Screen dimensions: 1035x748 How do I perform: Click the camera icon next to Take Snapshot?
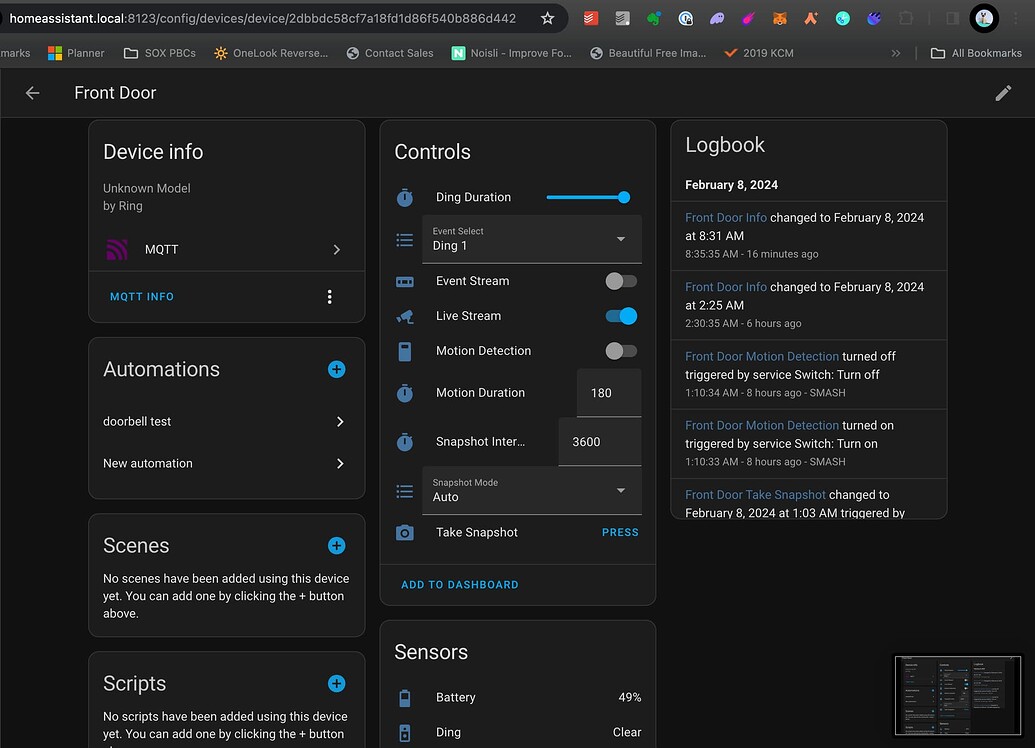(x=404, y=532)
